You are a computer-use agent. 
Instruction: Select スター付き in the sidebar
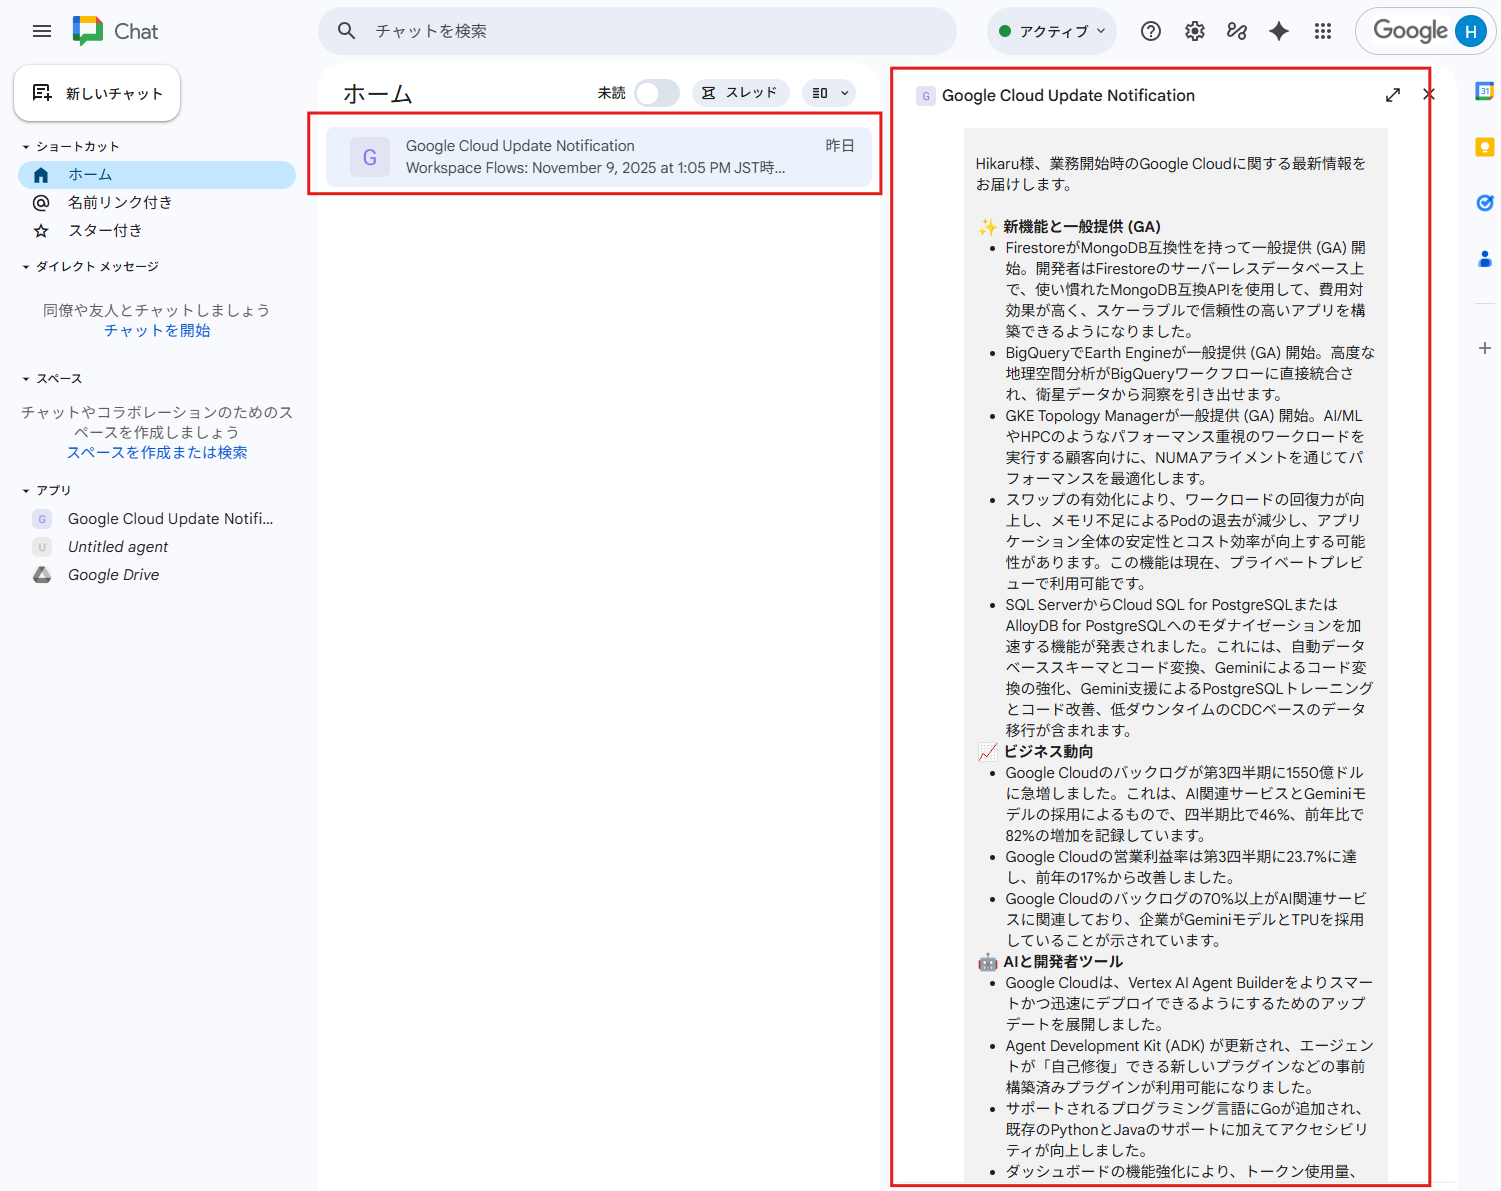105,231
